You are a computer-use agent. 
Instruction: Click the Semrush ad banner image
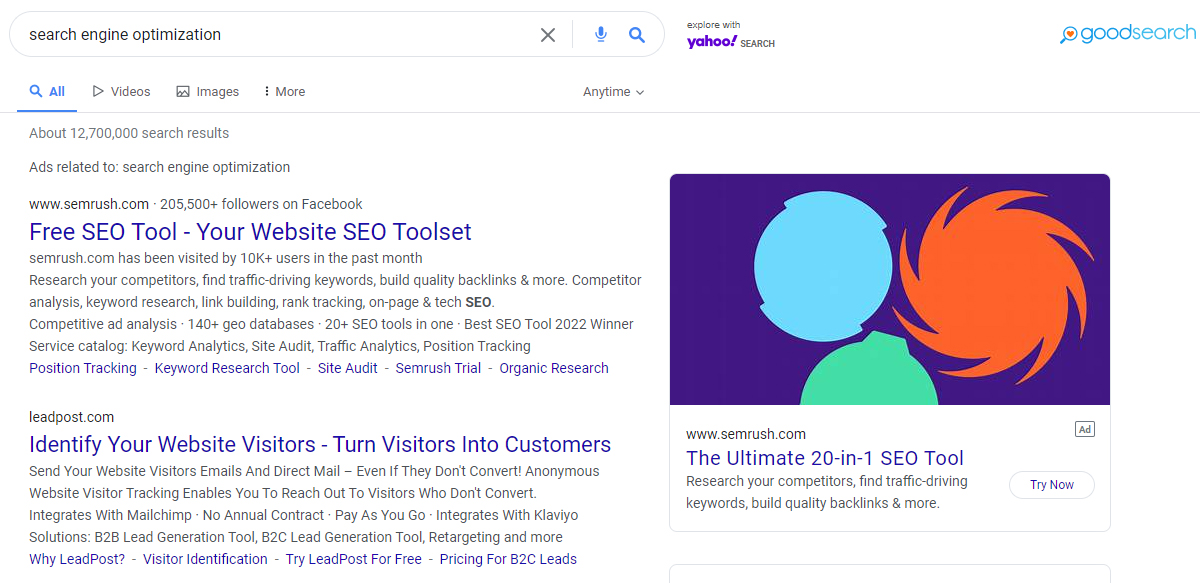click(x=890, y=289)
